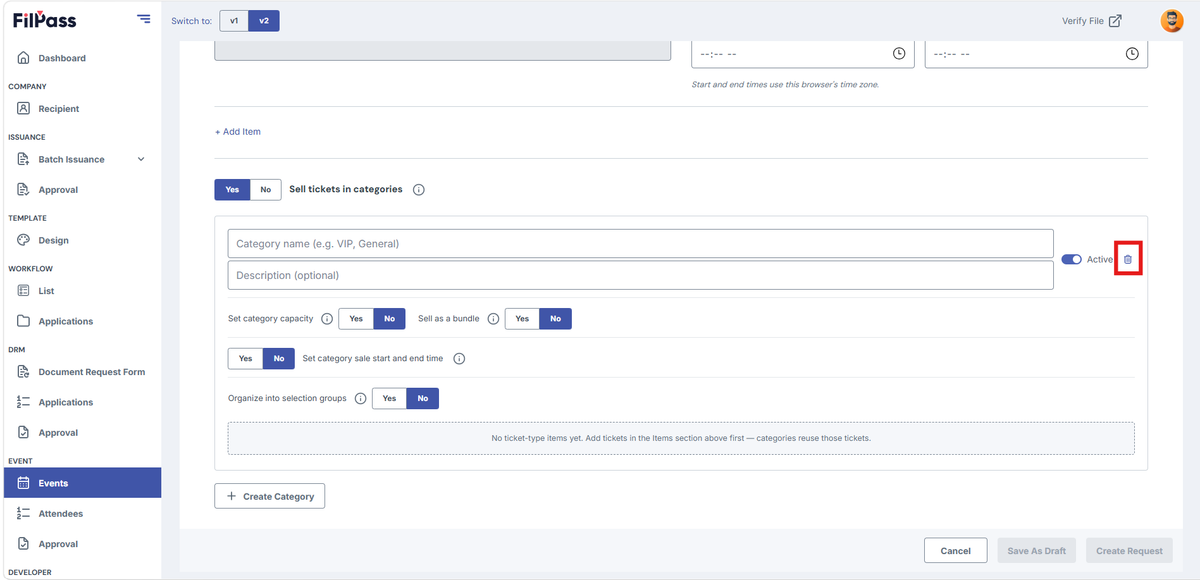Select Yes for Set category capacity

[356, 319]
